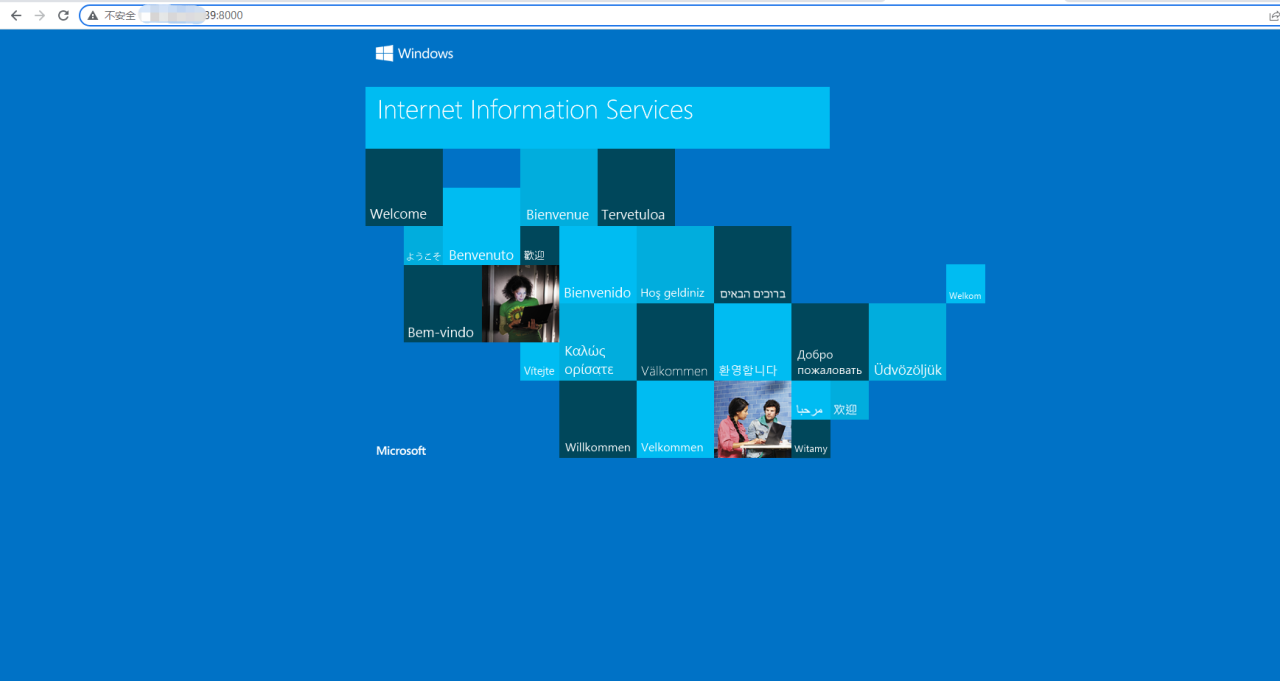Reload the page with refresh icon
This screenshot has height=681, width=1280.
point(64,16)
